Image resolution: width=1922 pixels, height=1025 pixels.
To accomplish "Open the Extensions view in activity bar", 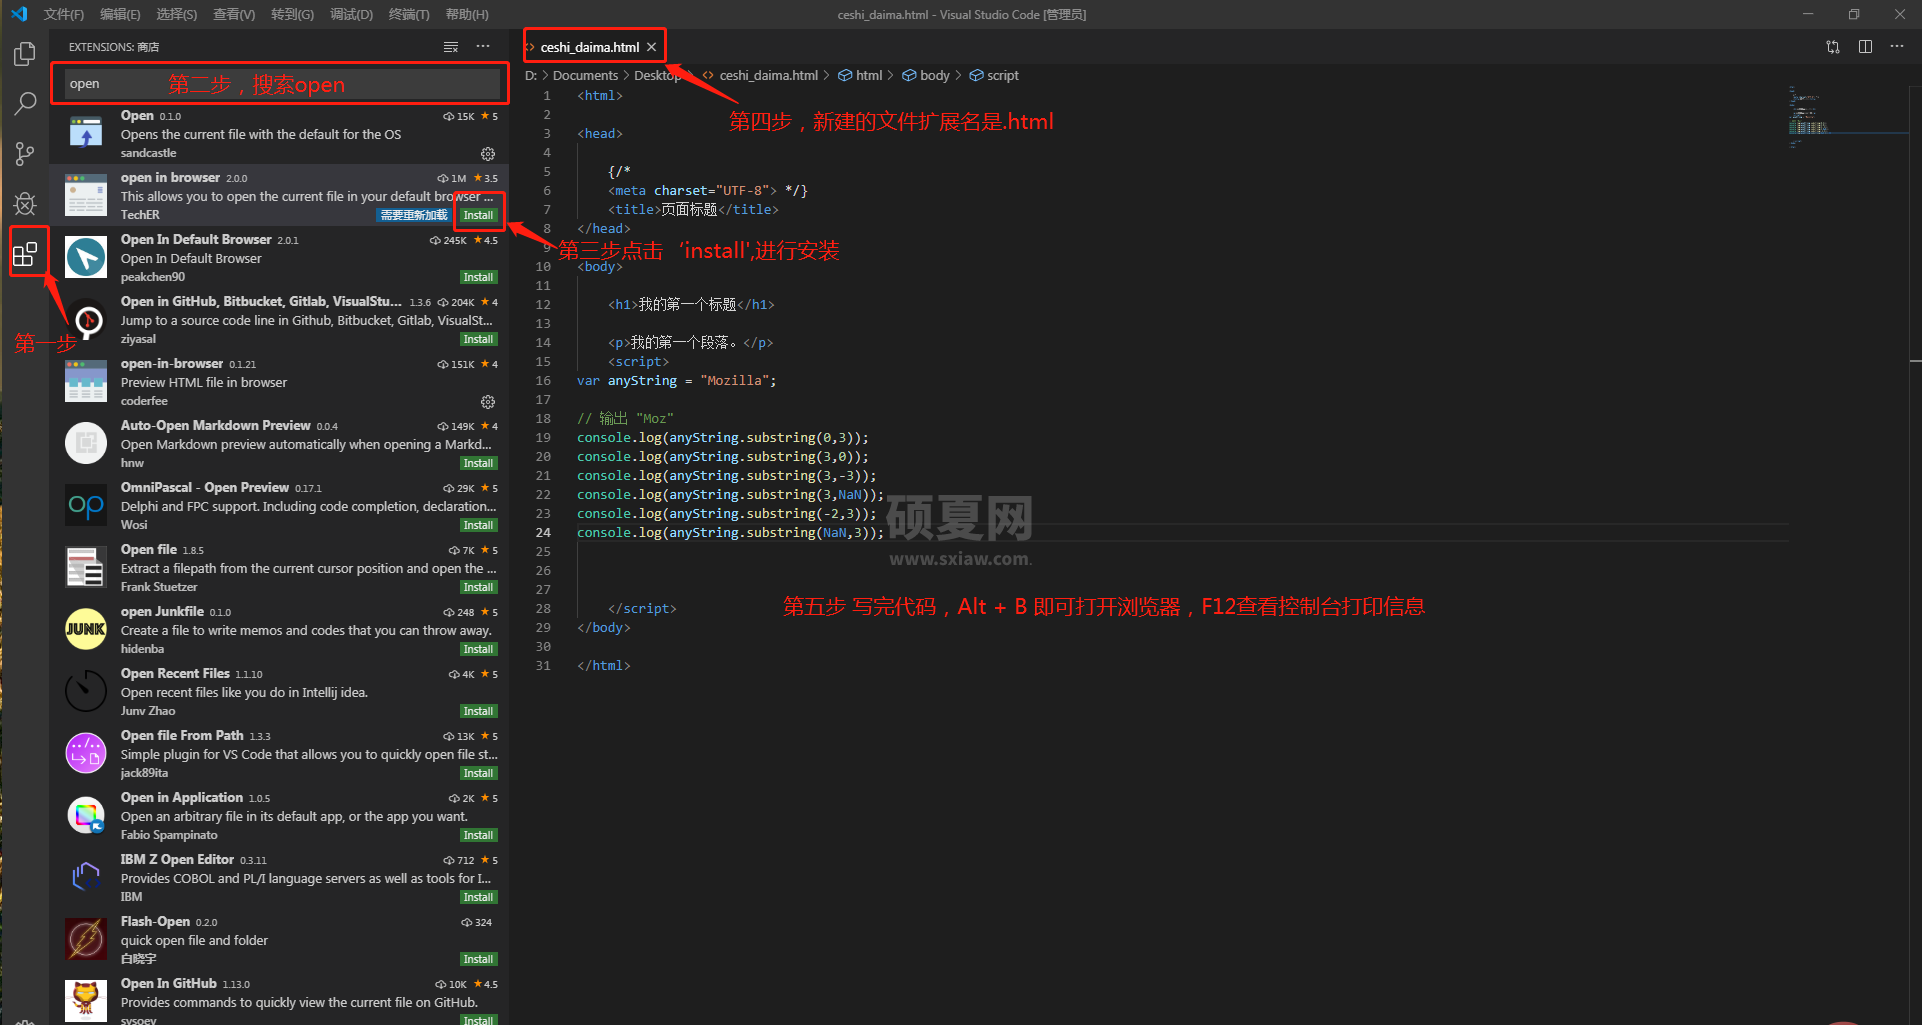I will (x=25, y=254).
